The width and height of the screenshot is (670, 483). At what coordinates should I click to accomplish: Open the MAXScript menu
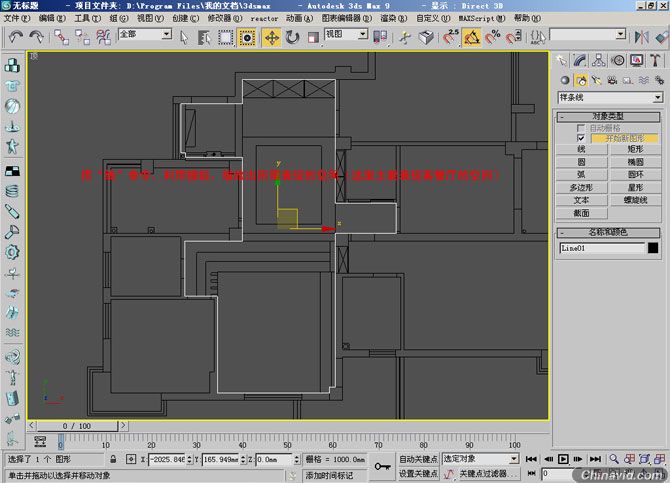(x=482, y=18)
